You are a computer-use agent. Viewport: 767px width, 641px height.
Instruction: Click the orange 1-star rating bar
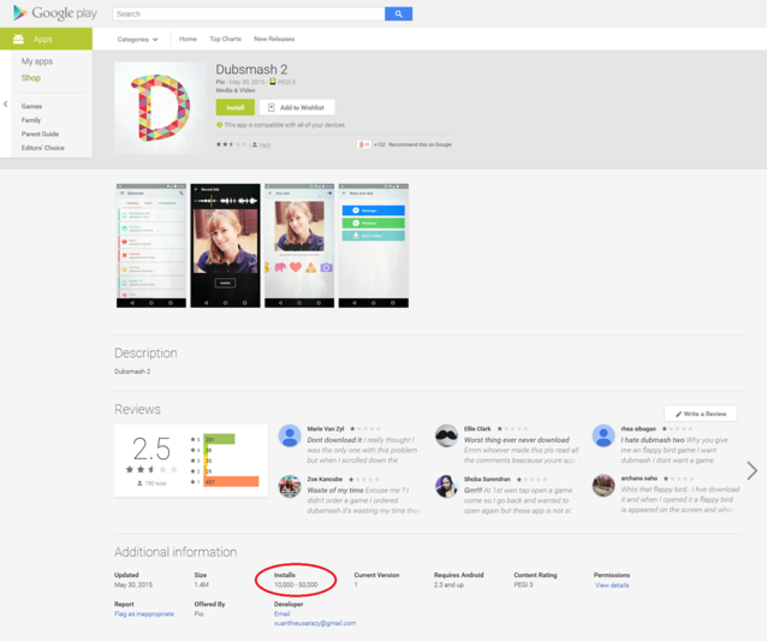[231, 482]
